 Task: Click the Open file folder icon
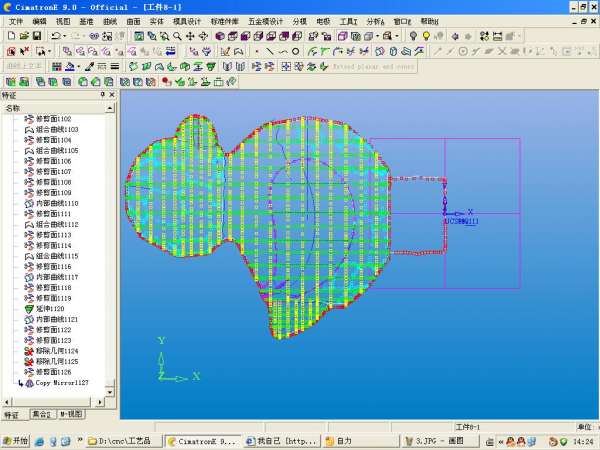(22, 36)
